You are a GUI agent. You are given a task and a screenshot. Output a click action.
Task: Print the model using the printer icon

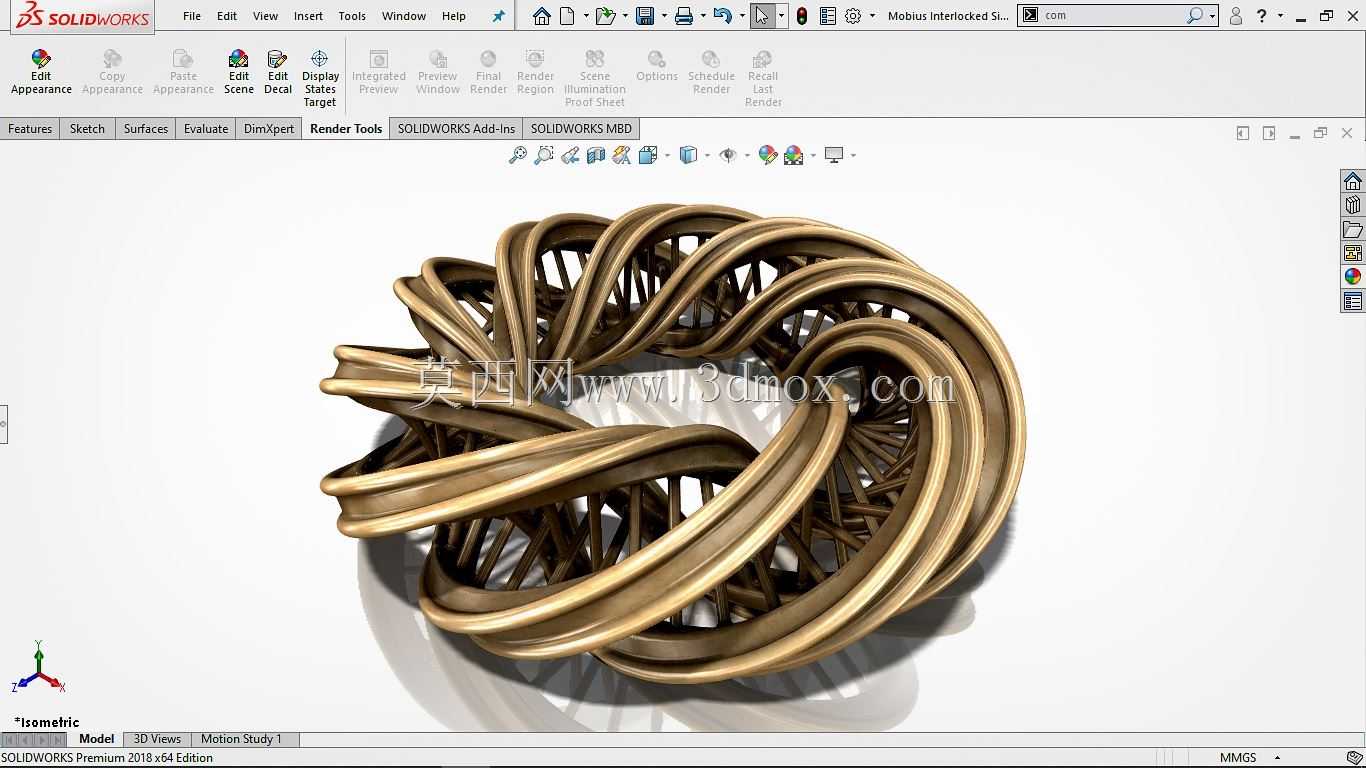[684, 16]
